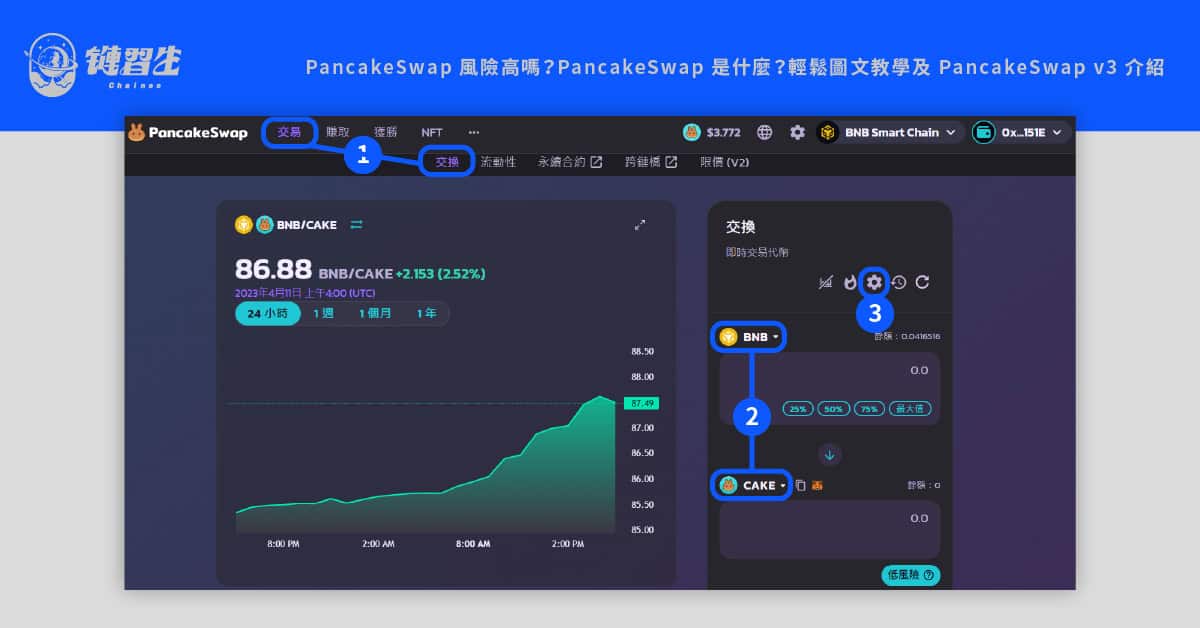Viewport: 1200px width, 628px height.
Task: Open the three-dot more menu
Action: [x=474, y=132]
